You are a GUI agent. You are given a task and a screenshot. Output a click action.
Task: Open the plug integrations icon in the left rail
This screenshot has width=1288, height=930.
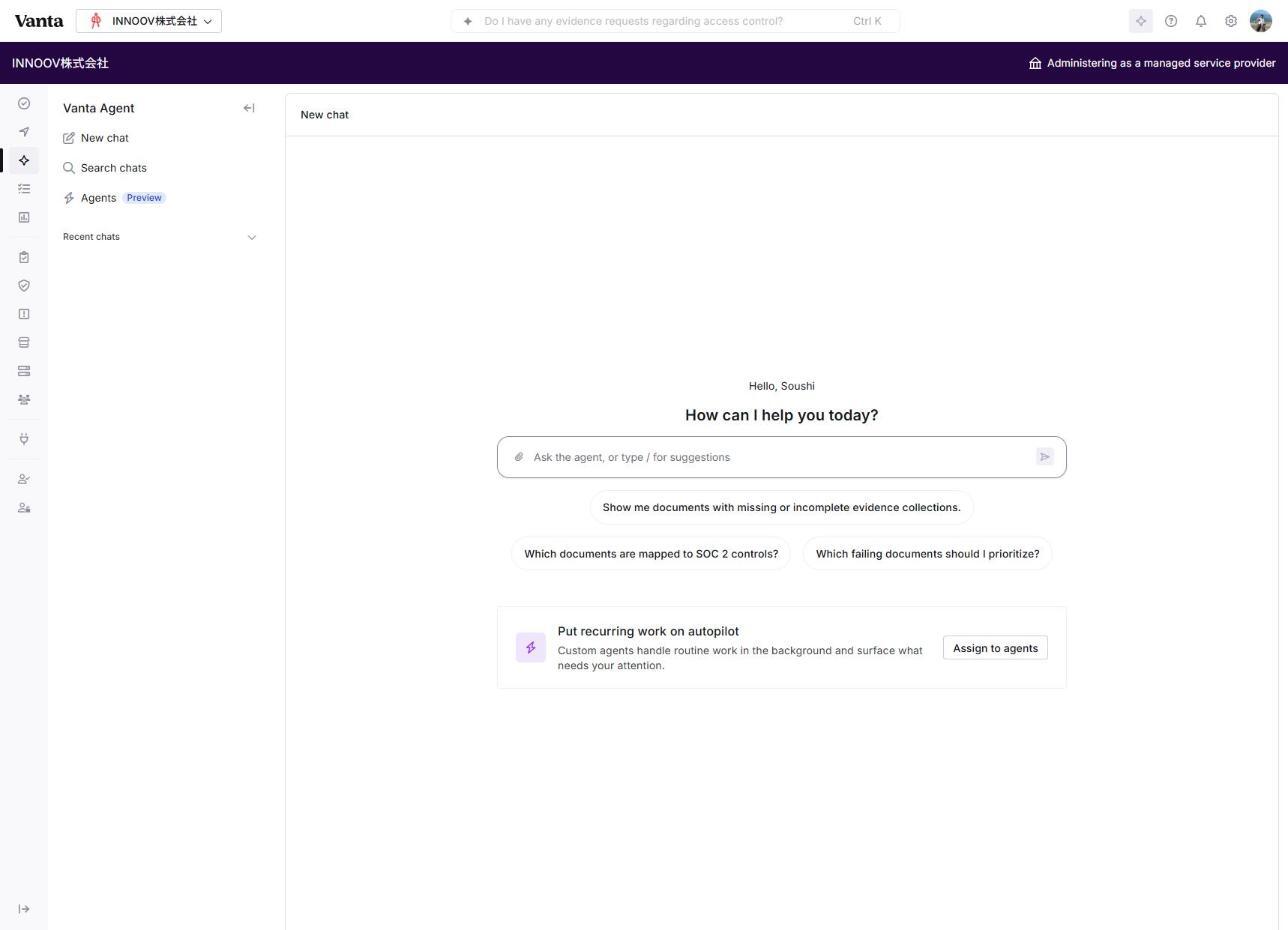coord(24,439)
